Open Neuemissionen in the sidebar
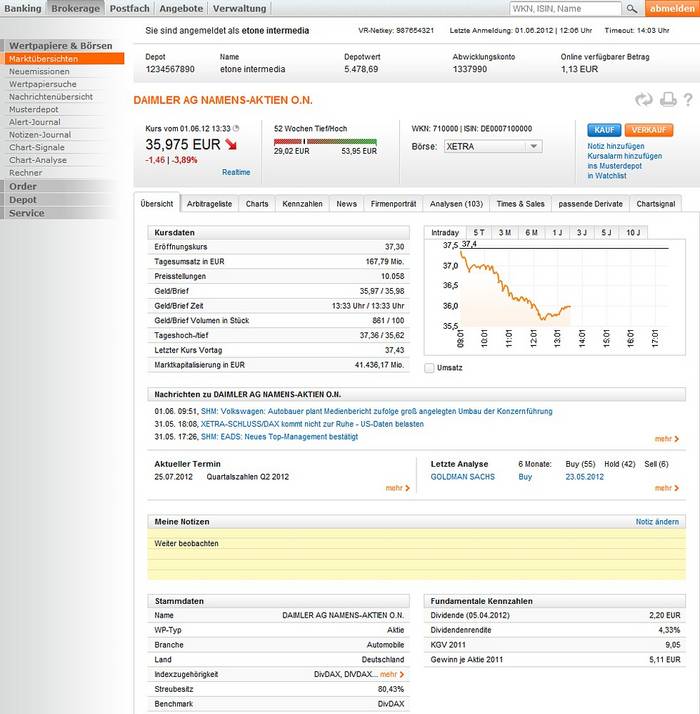 (x=39, y=71)
